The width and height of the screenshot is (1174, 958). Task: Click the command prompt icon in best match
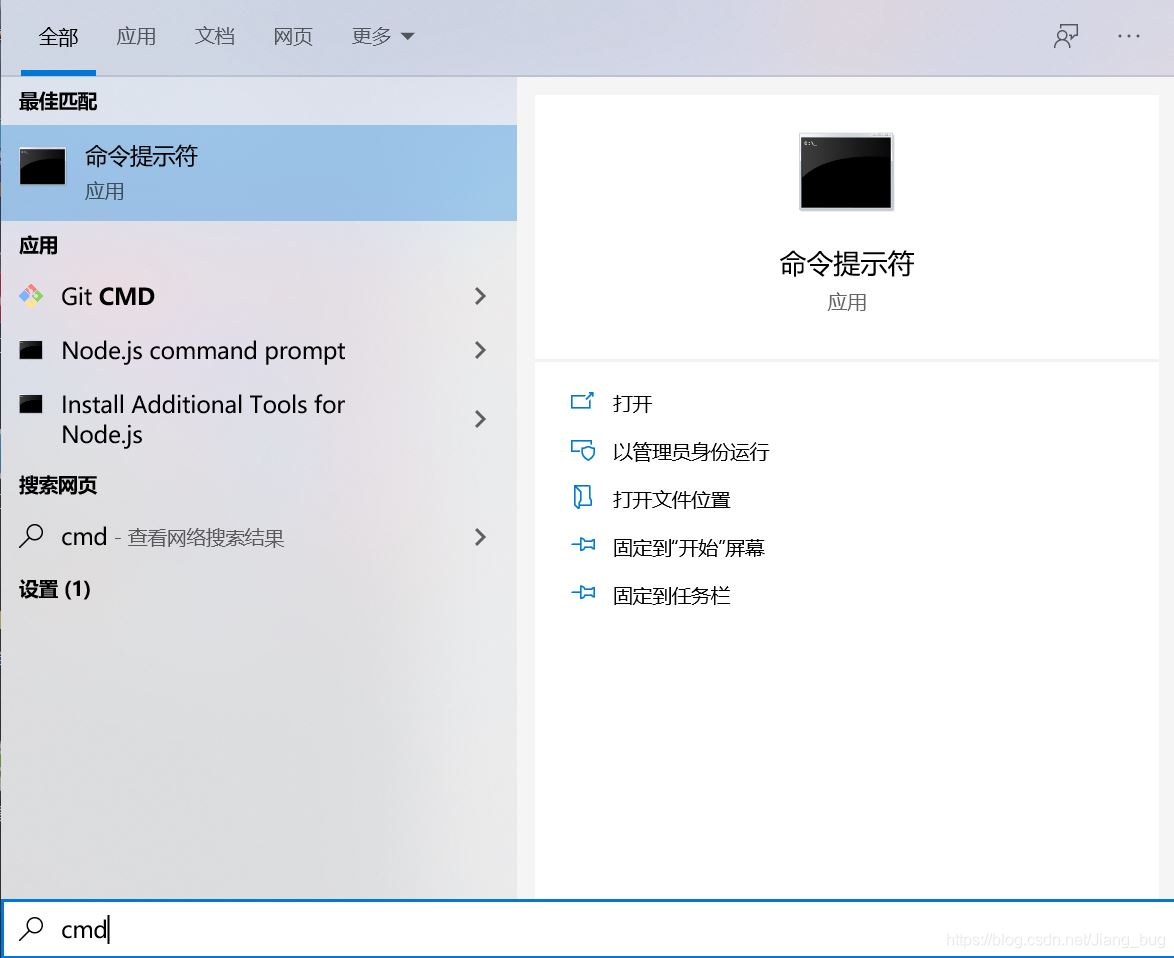42,168
